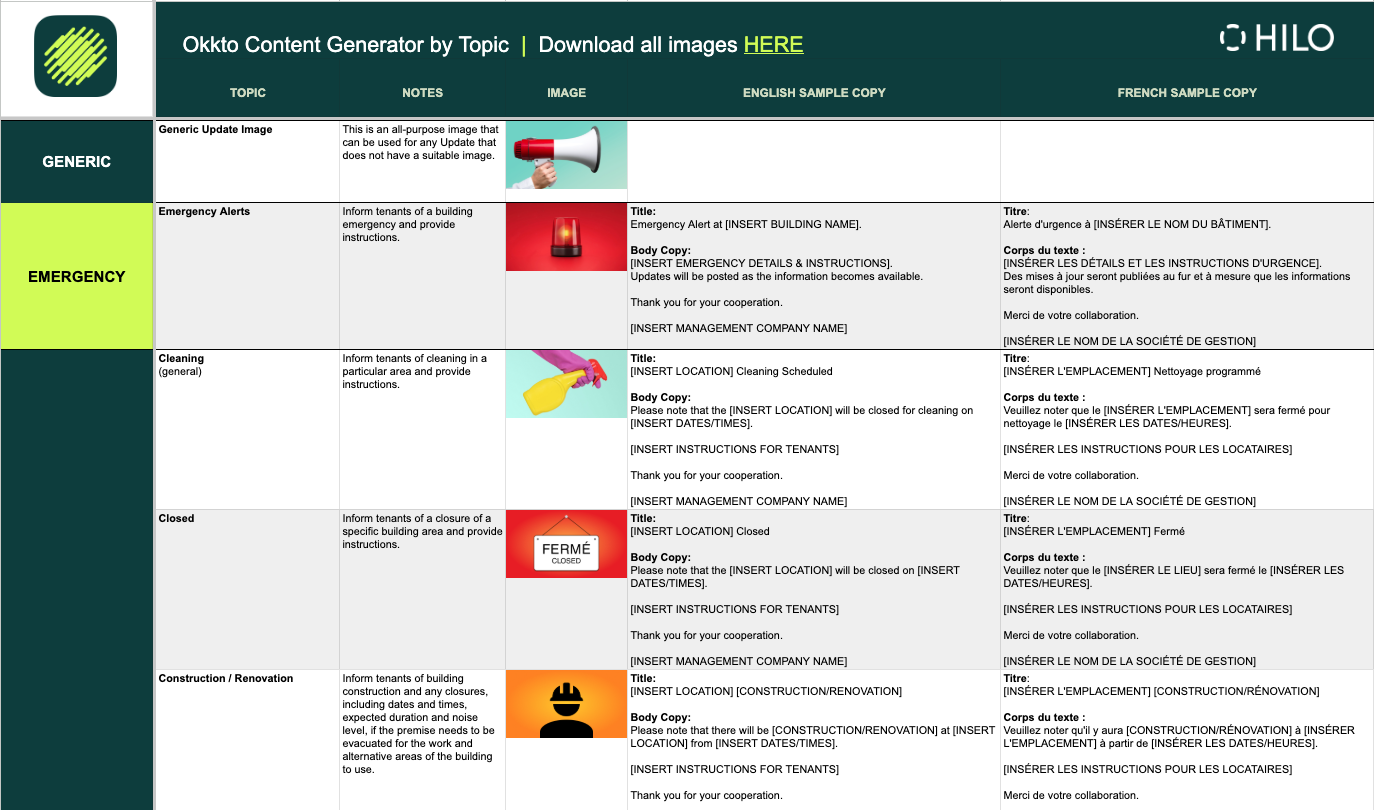Click the Cleaning Scheduled English copy cell
Image resolution: width=1374 pixels, height=810 pixels.
[x=814, y=430]
